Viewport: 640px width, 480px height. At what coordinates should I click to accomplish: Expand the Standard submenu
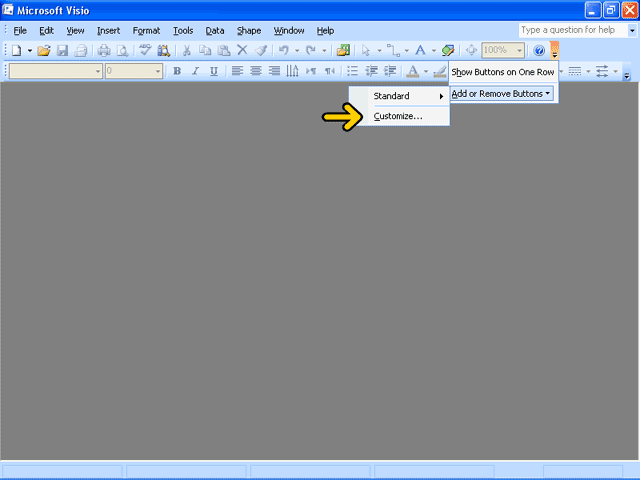[x=406, y=96]
